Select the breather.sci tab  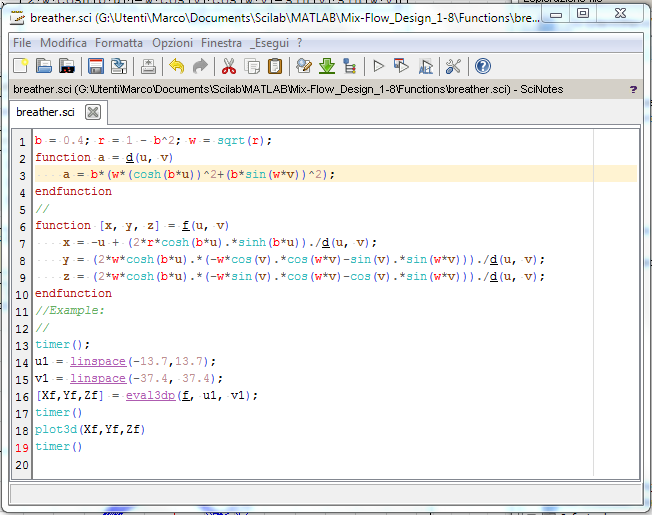(x=45, y=112)
